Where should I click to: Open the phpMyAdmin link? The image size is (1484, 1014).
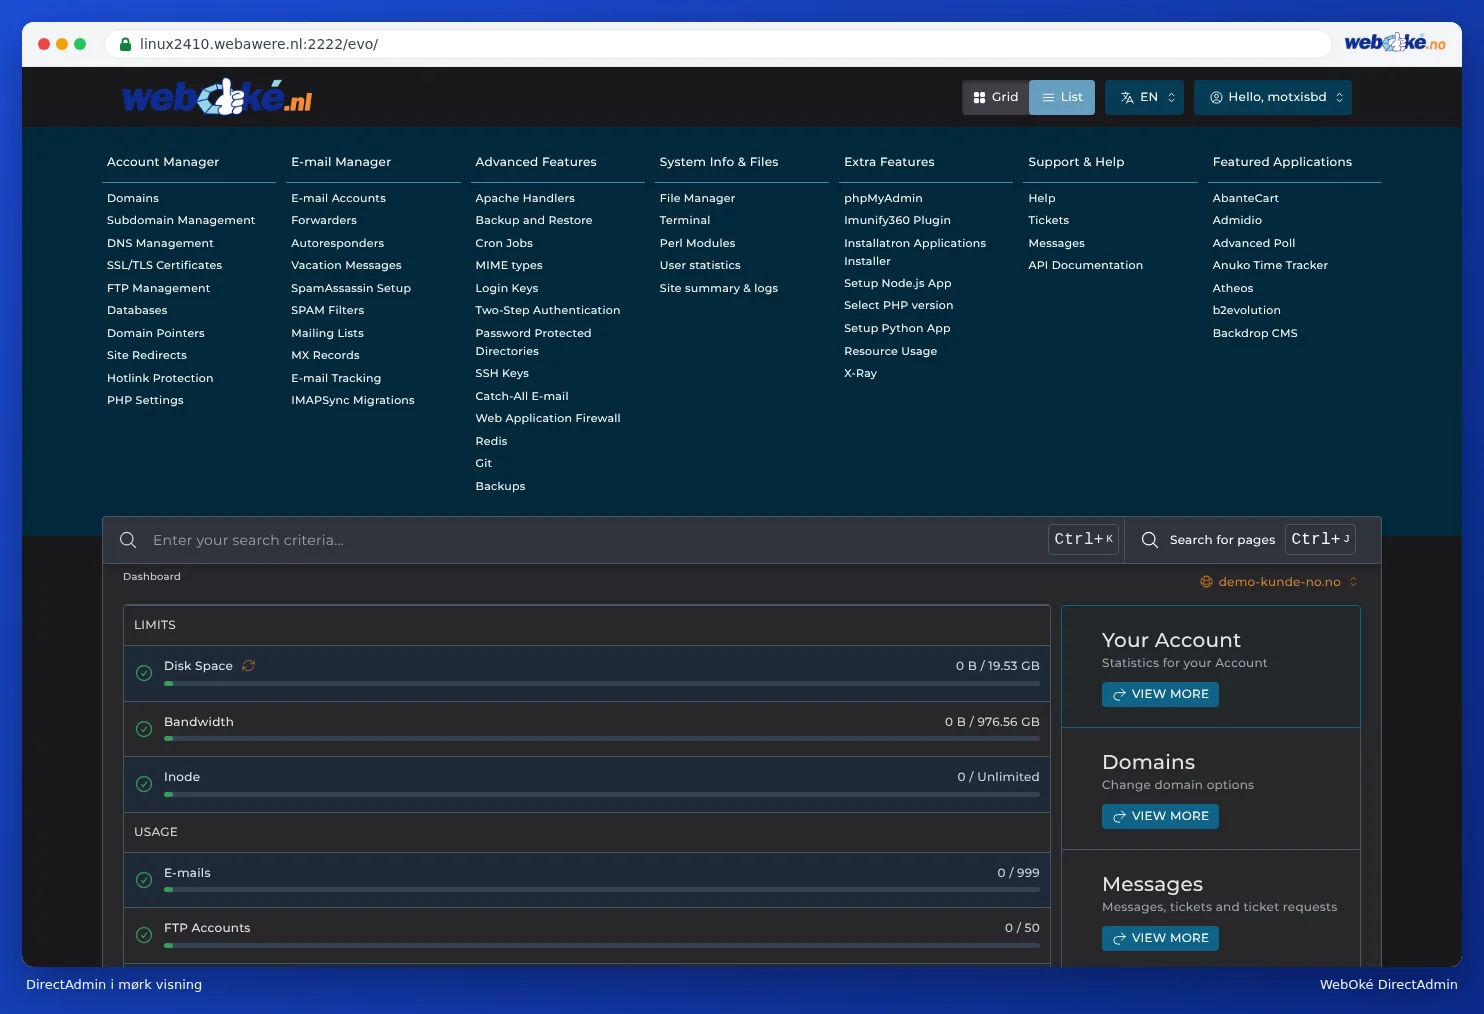coord(883,198)
